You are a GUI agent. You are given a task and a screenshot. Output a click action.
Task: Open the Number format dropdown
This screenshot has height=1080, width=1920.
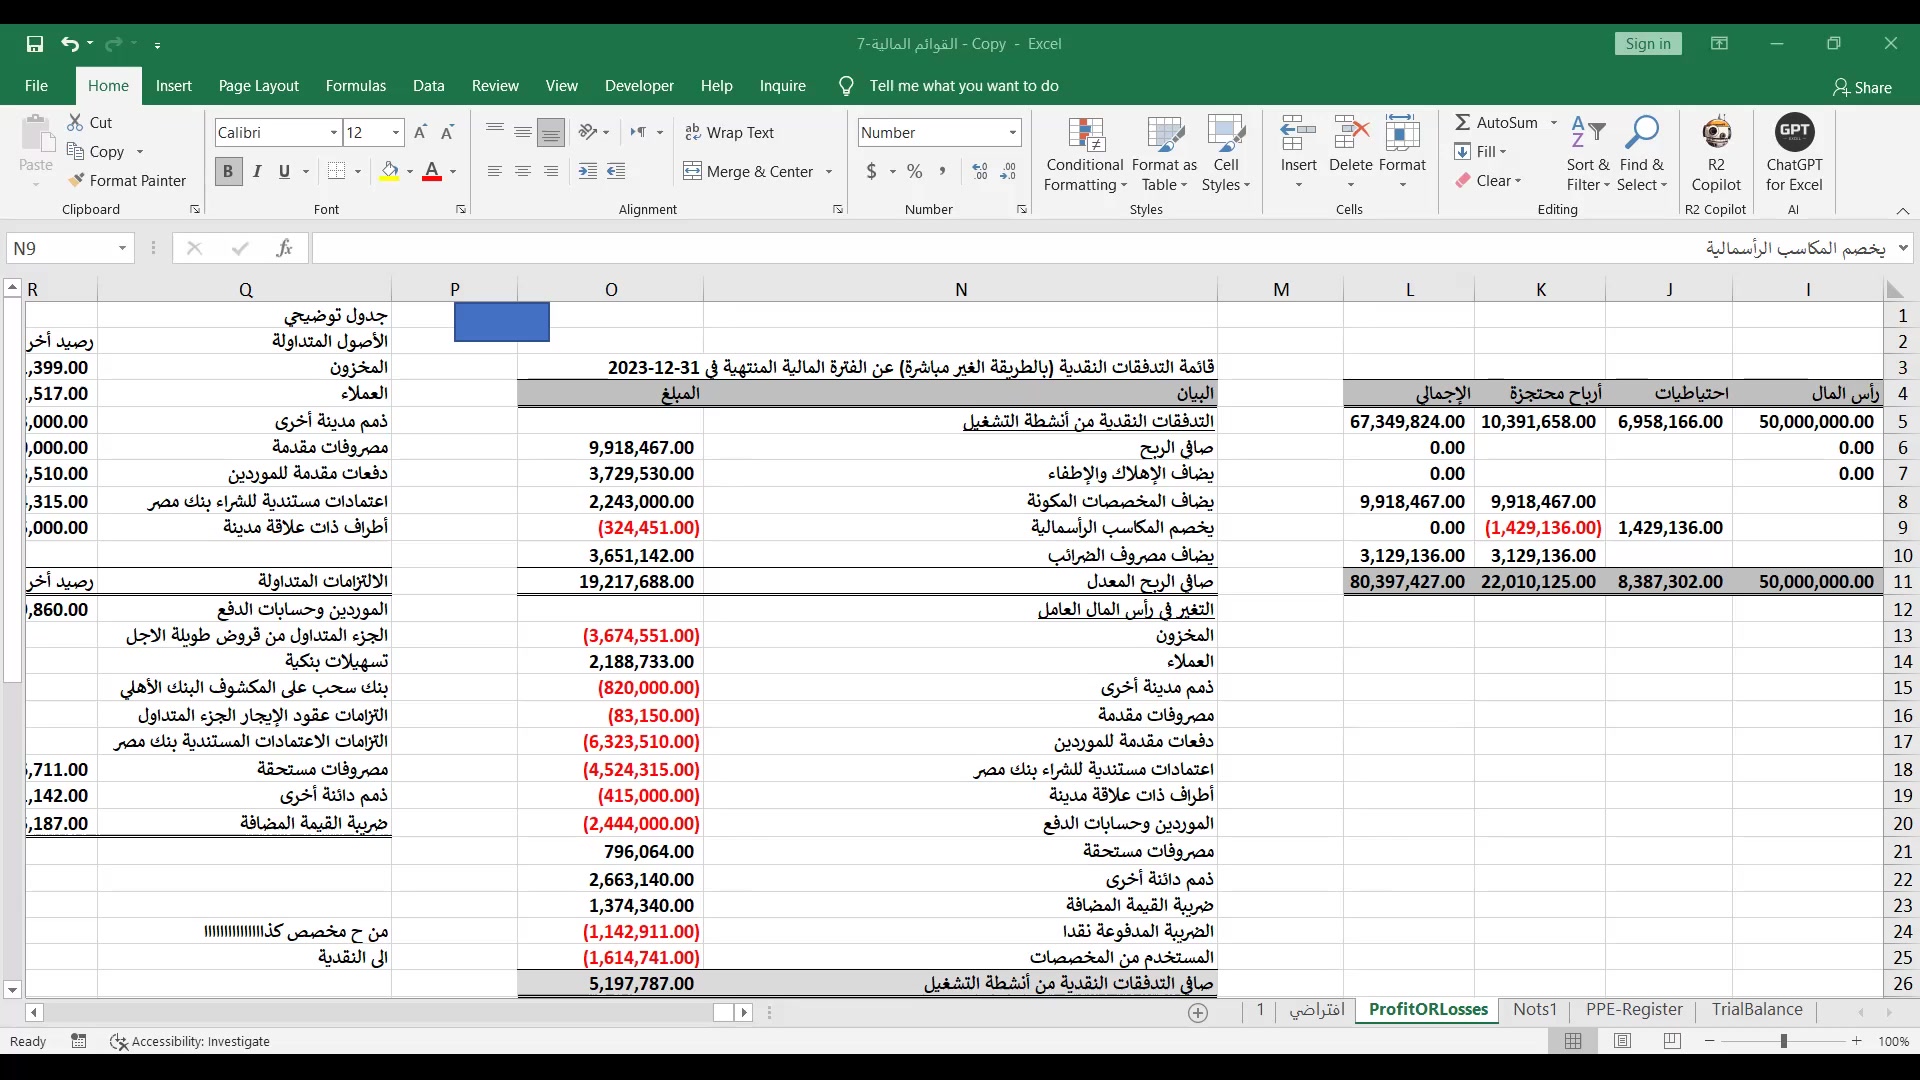[1012, 133]
